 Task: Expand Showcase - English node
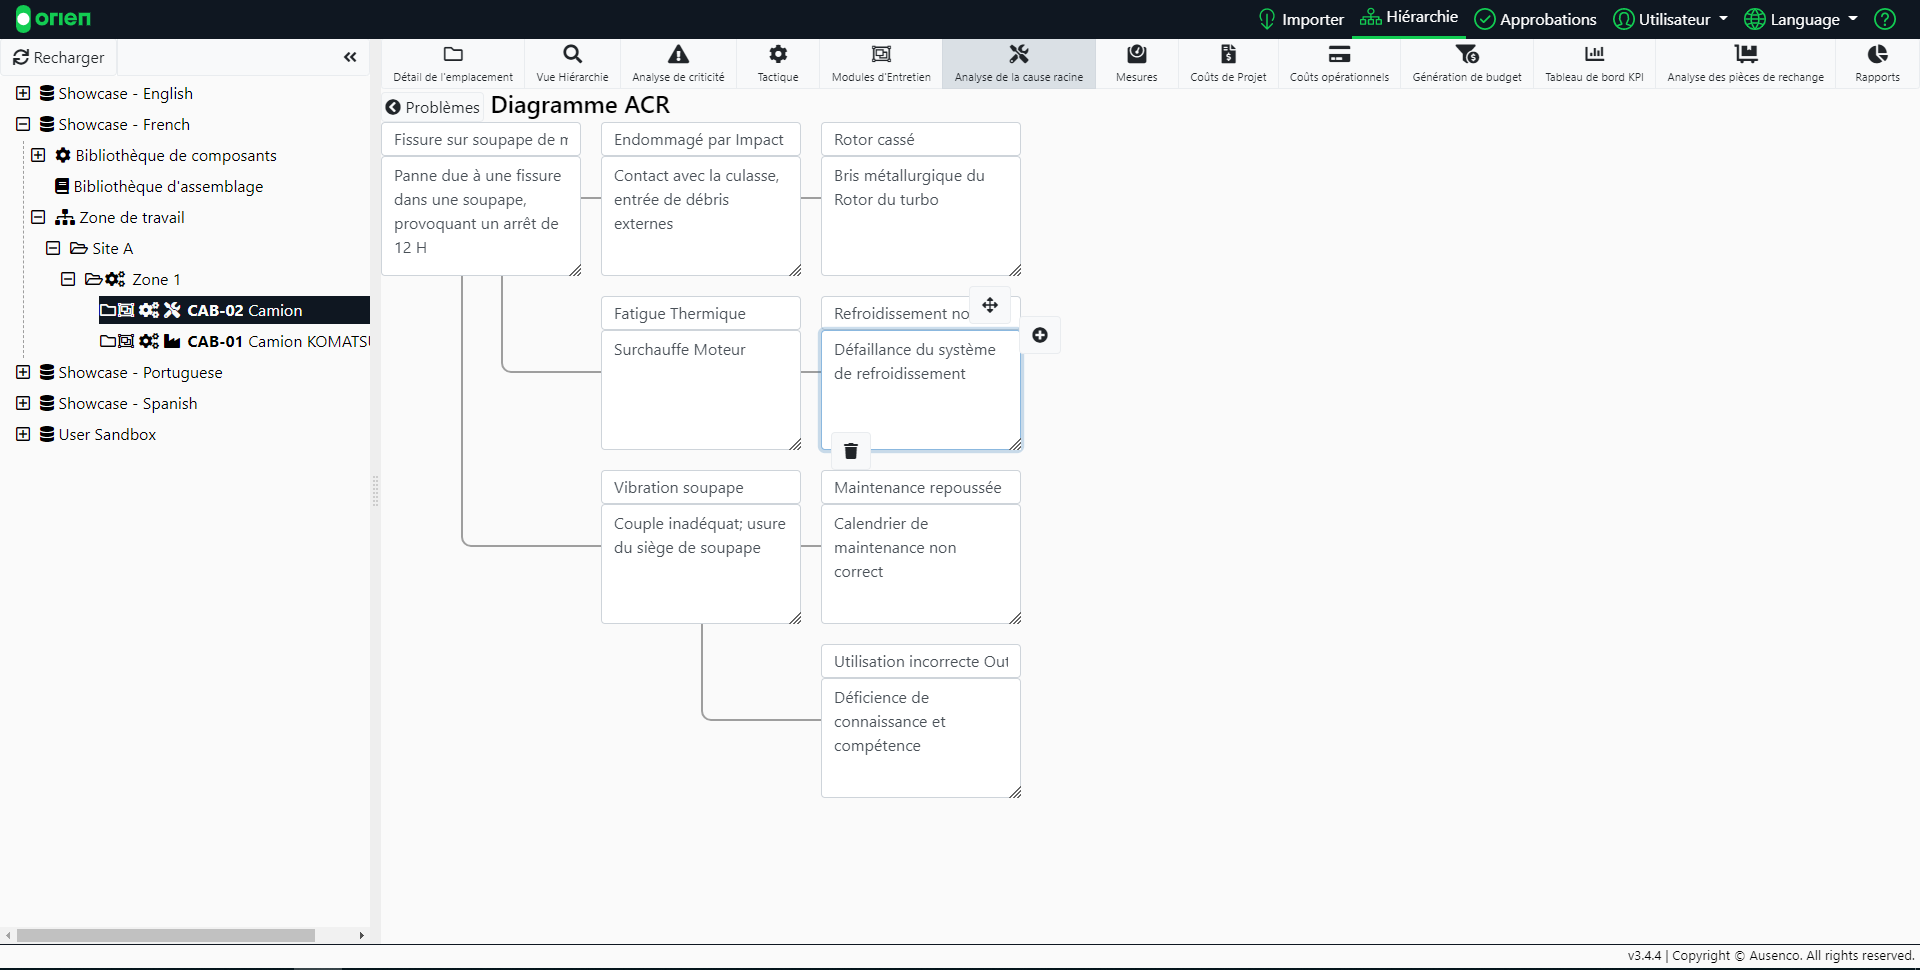(x=23, y=93)
